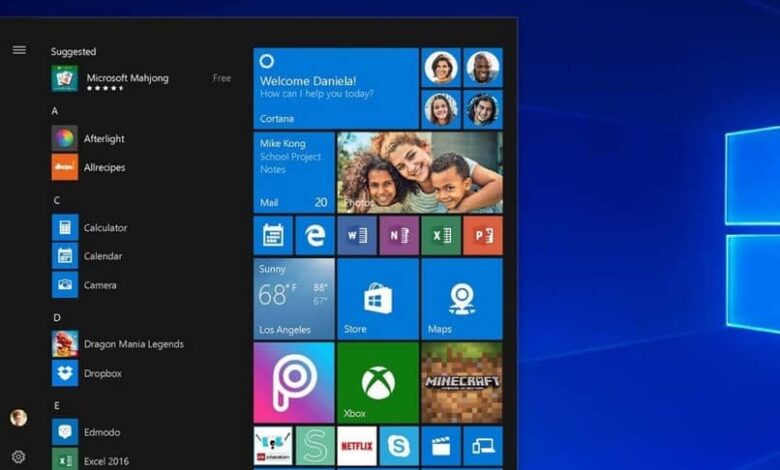
Task: Jump to letter A in the app list
Action: [55, 111]
